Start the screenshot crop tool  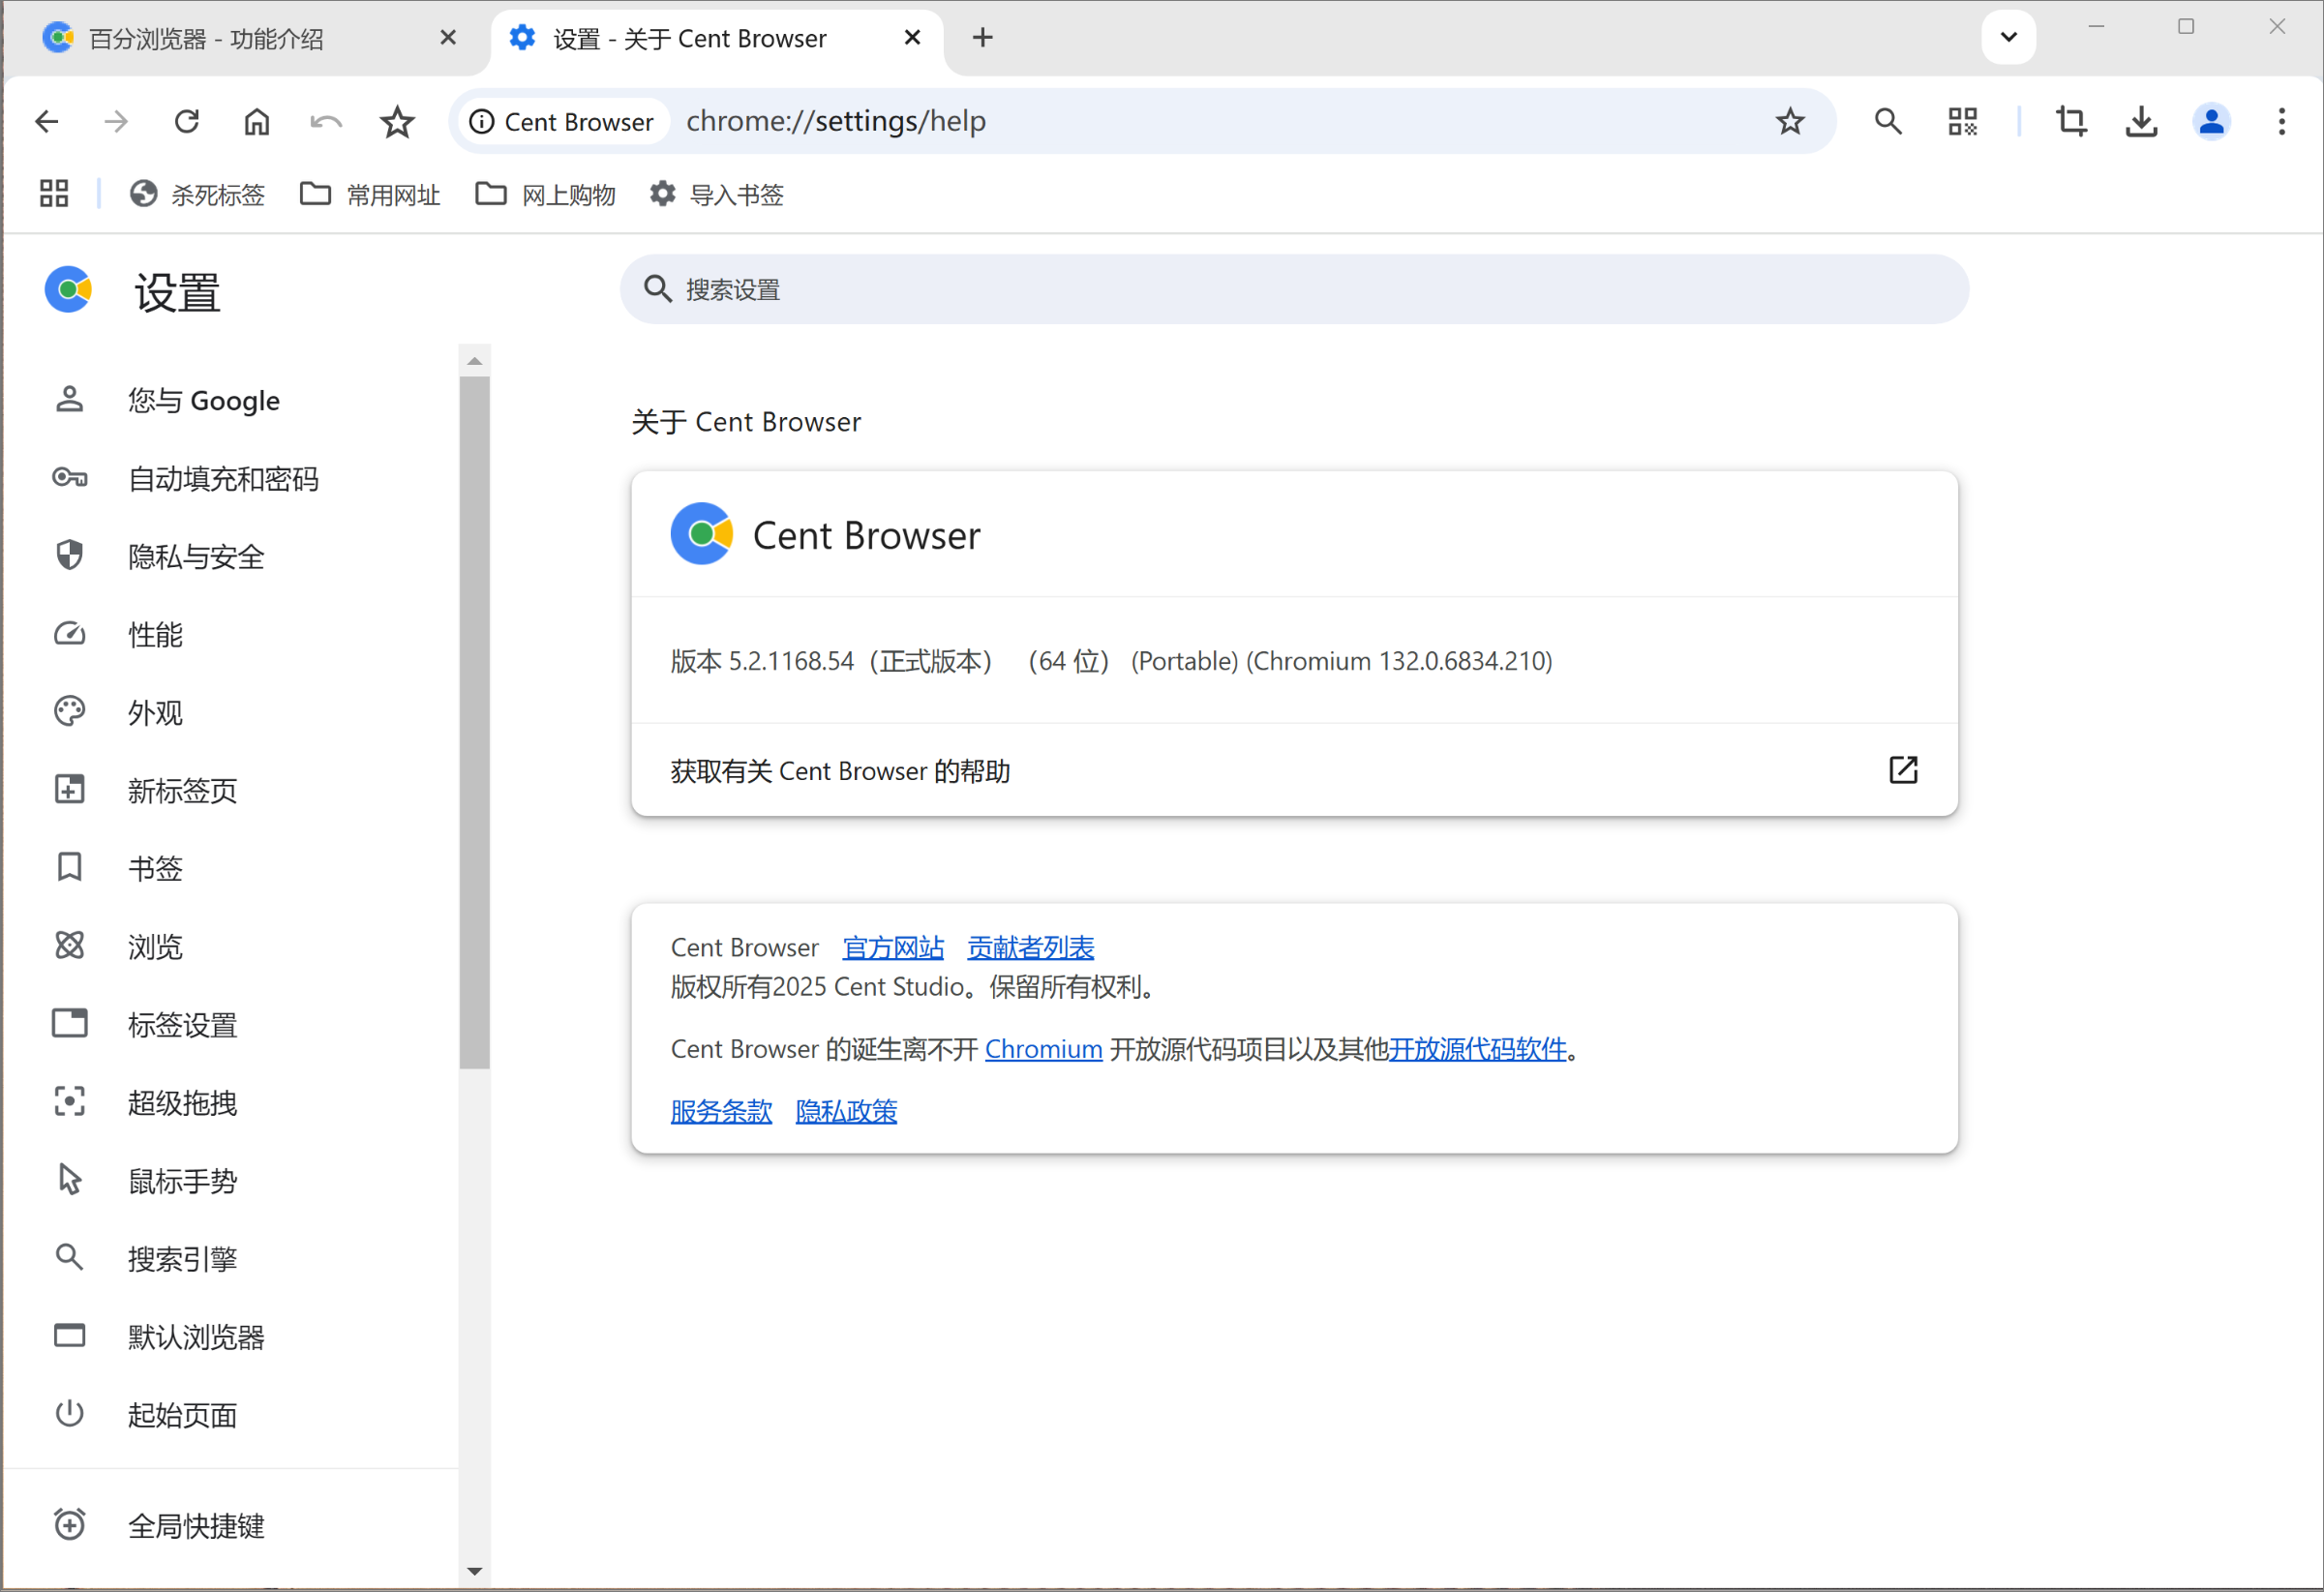pos(2071,122)
